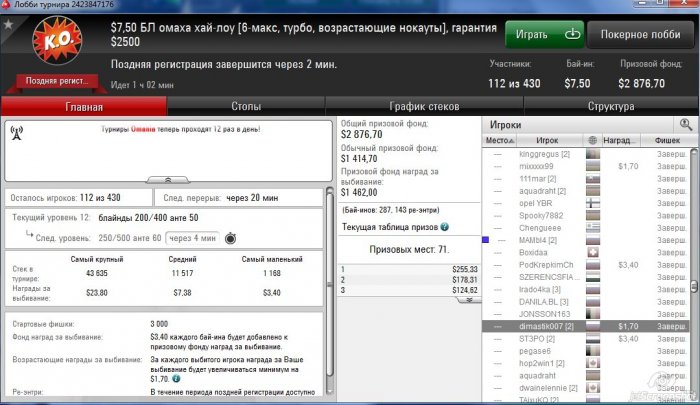Sort by the Фишек column header
This screenshot has height=405, width=700.
[x=667, y=140]
